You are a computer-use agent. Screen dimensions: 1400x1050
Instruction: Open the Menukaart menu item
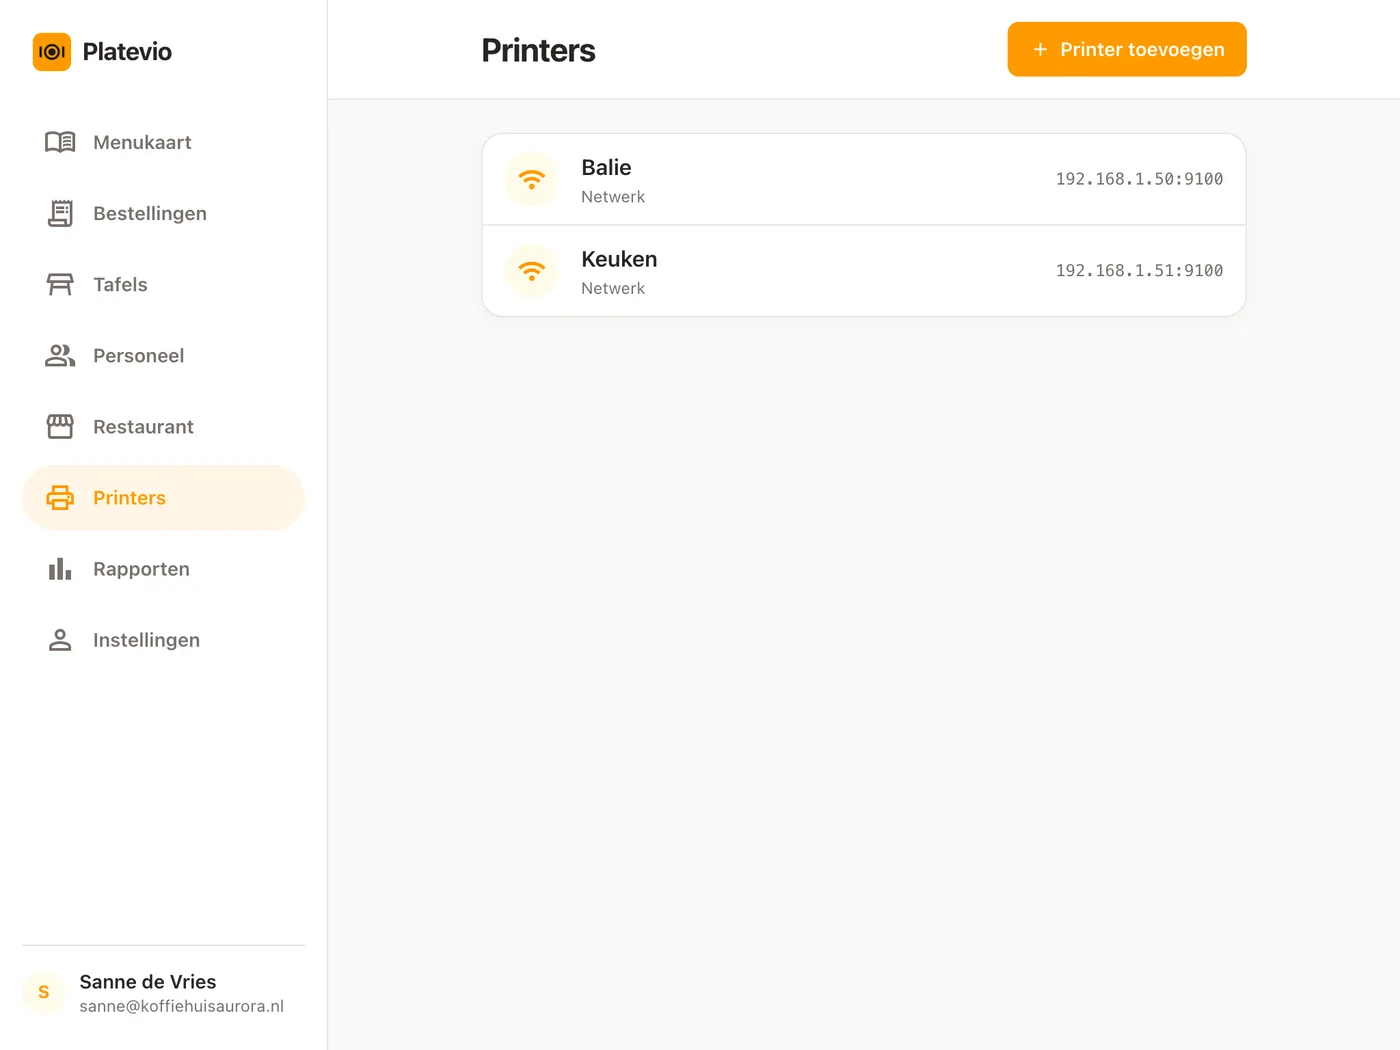pos(163,142)
